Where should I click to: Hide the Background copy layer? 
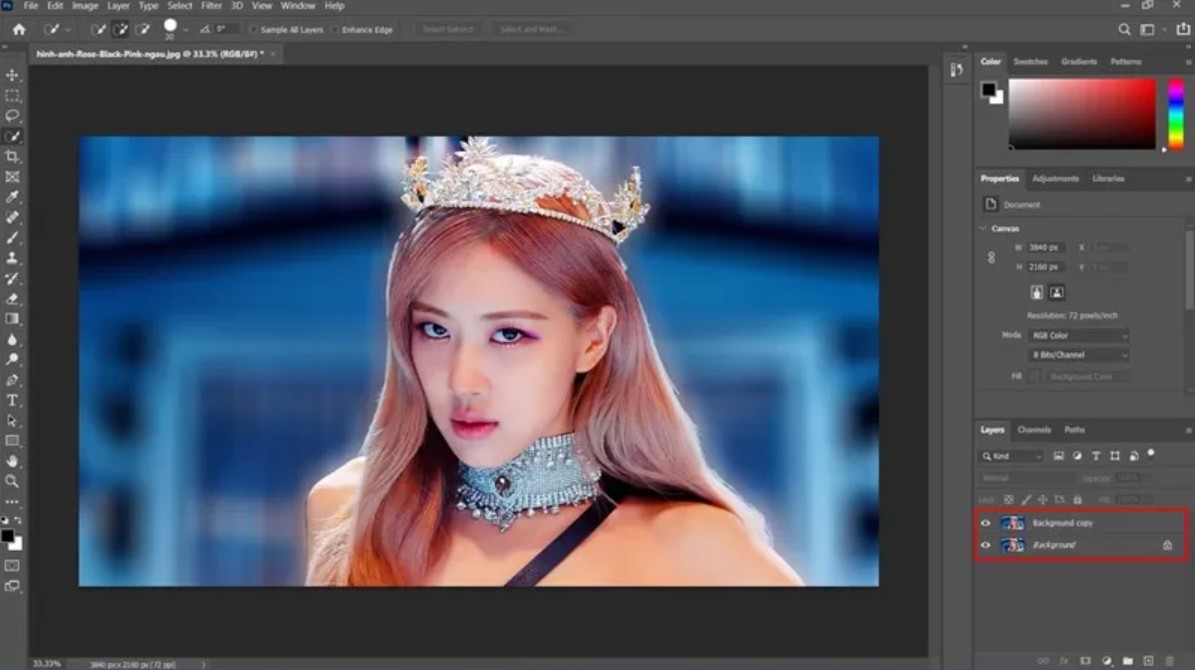click(985, 523)
